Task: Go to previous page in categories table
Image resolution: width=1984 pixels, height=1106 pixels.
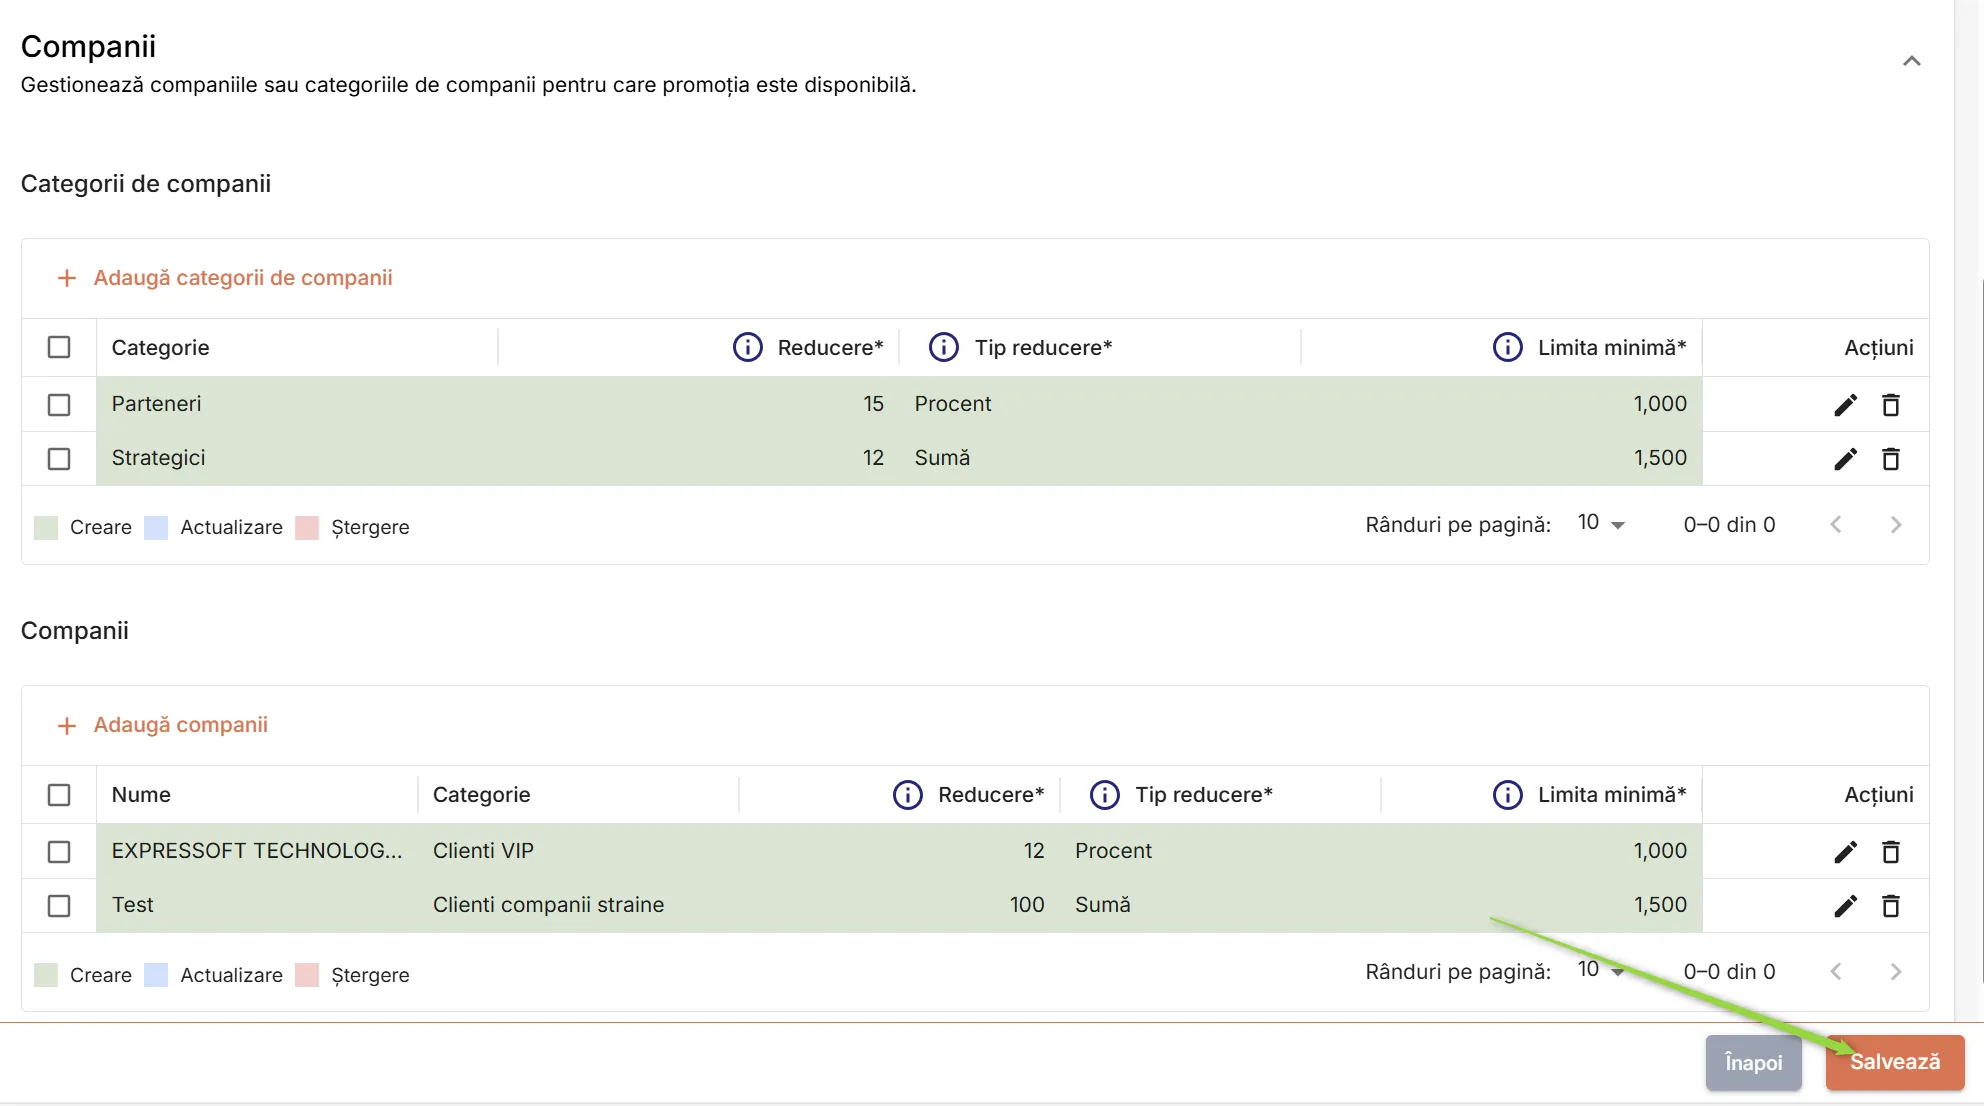Action: 1836,525
